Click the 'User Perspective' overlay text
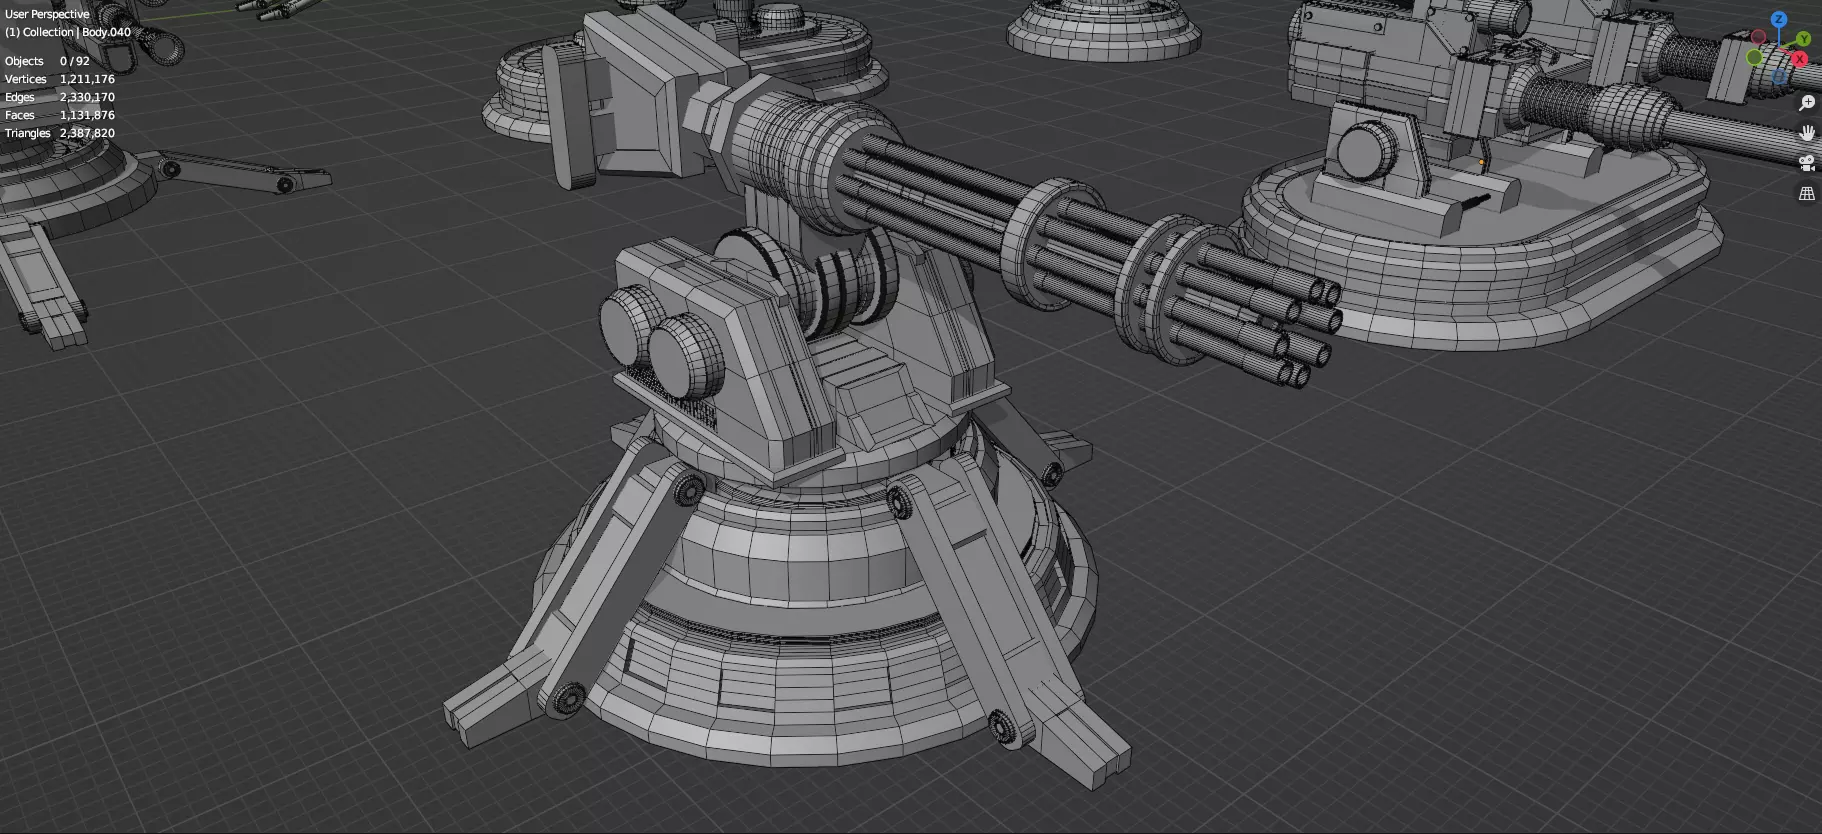Image resolution: width=1822 pixels, height=834 pixels. coord(47,14)
